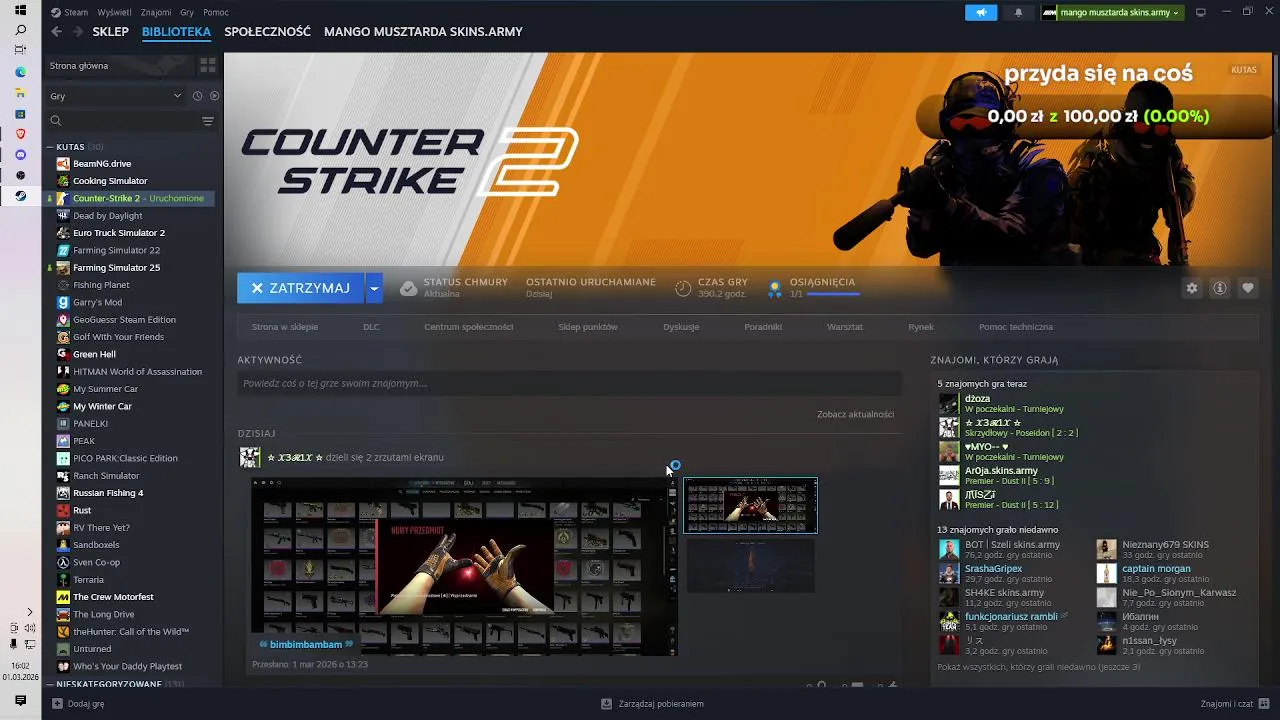Expand ZATRZYMAJ button dropdown arrow
The height and width of the screenshot is (720, 1280).
(x=374, y=288)
